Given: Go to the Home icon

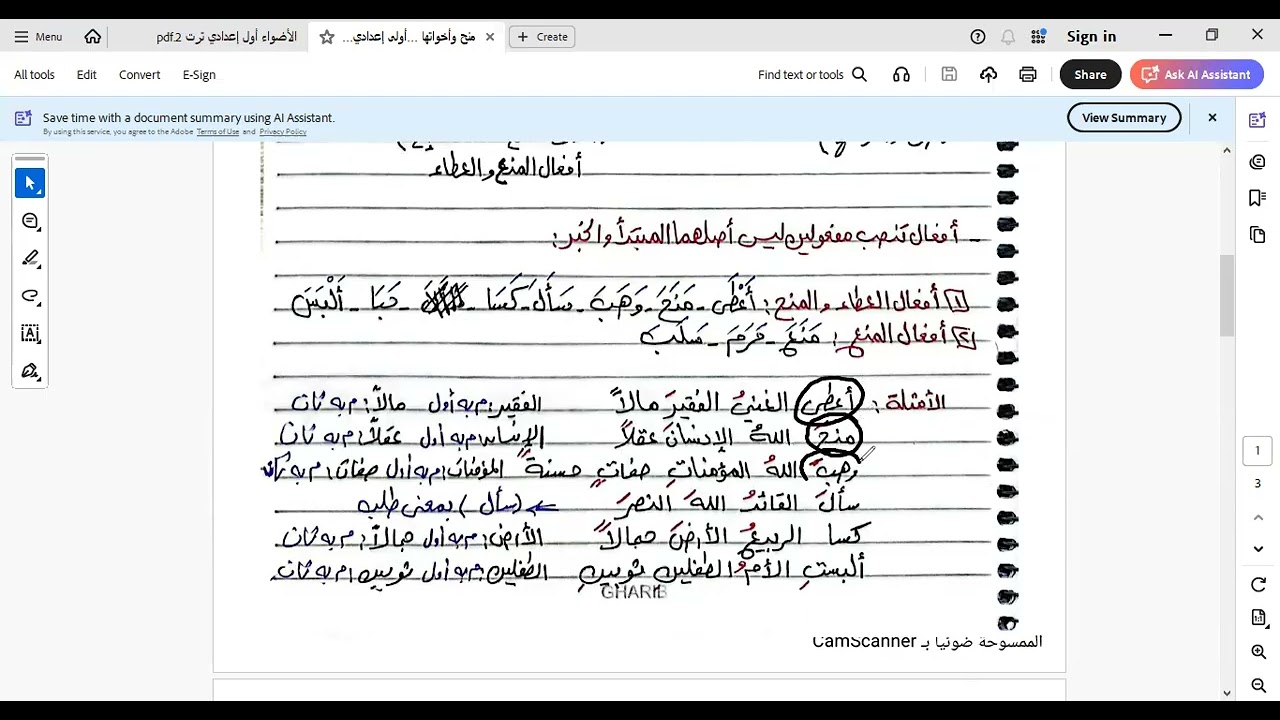Looking at the screenshot, I should 93,37.
